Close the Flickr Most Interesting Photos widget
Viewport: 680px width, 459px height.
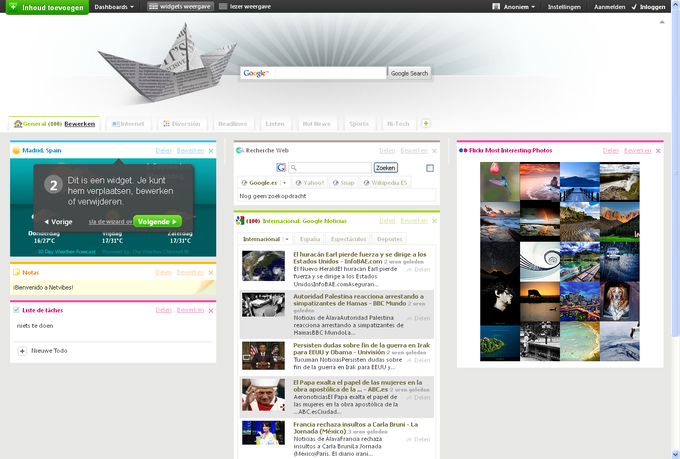[658, 151]
